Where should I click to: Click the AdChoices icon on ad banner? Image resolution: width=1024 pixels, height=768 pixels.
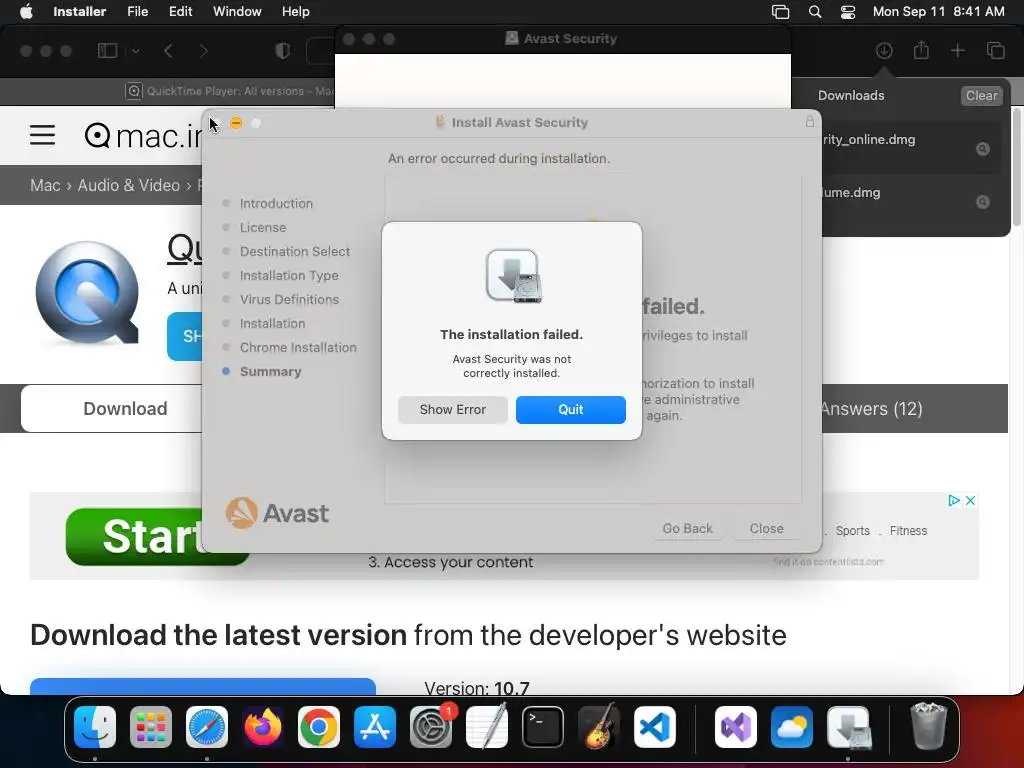tap(953, 500)
